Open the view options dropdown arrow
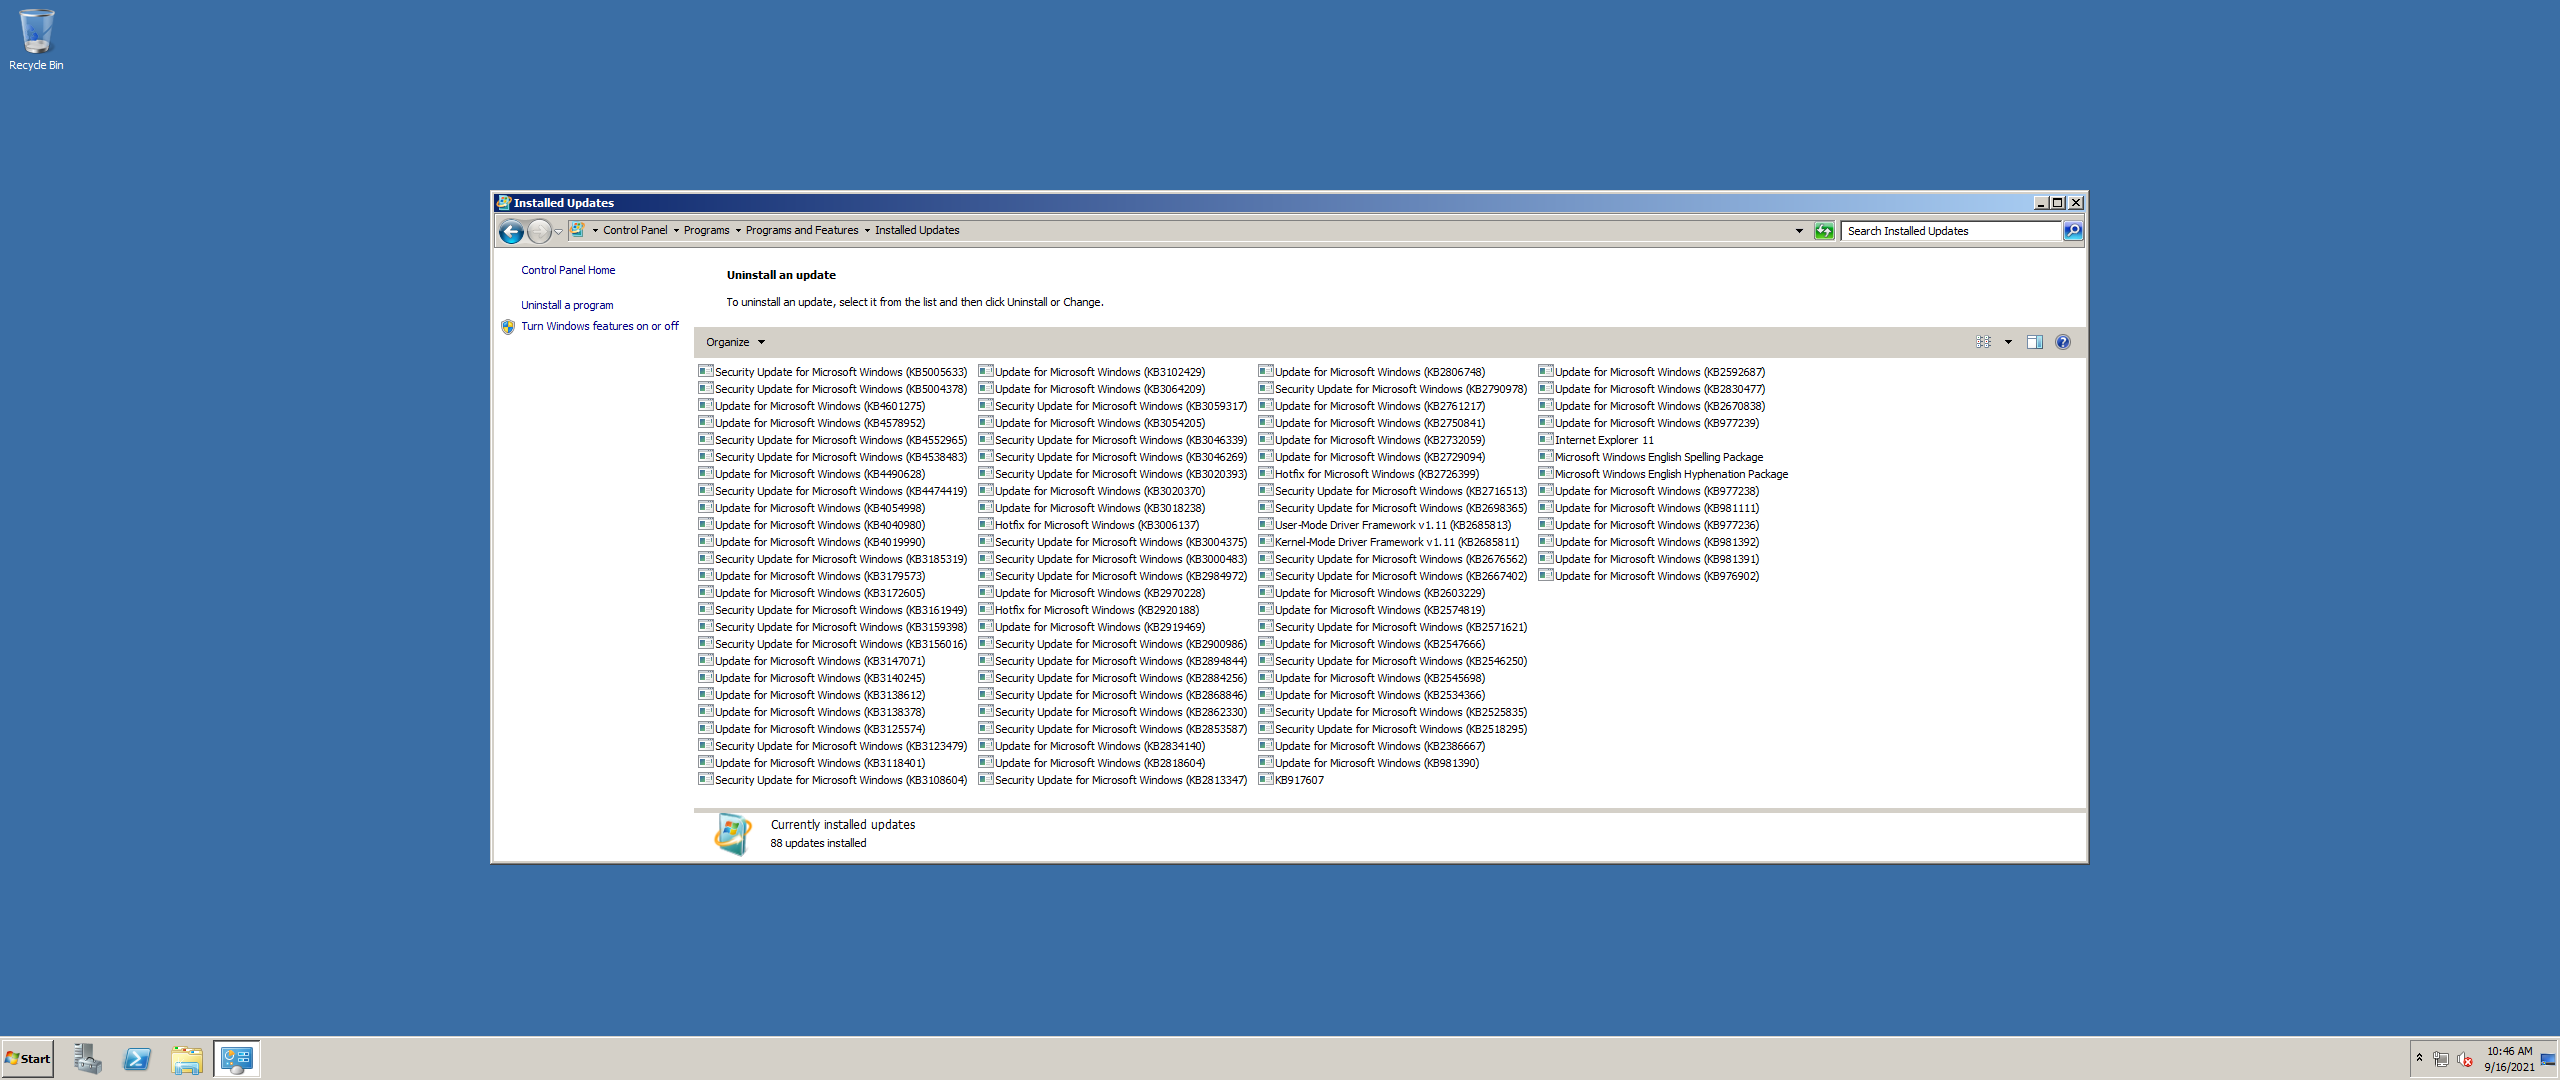This screenshot has width=2560, height=1080. [2008, 342]
